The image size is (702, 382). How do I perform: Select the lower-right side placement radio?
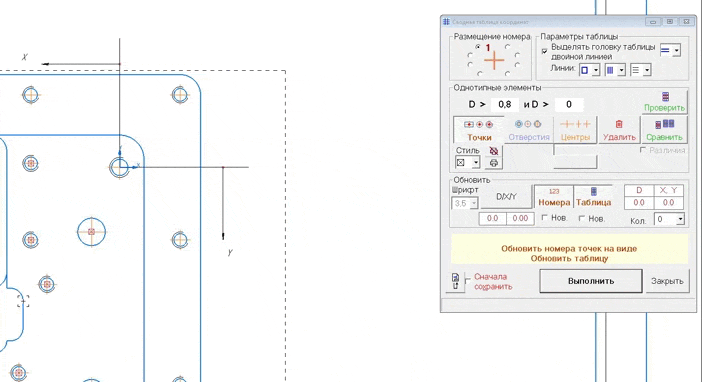[x=517, y=65]
